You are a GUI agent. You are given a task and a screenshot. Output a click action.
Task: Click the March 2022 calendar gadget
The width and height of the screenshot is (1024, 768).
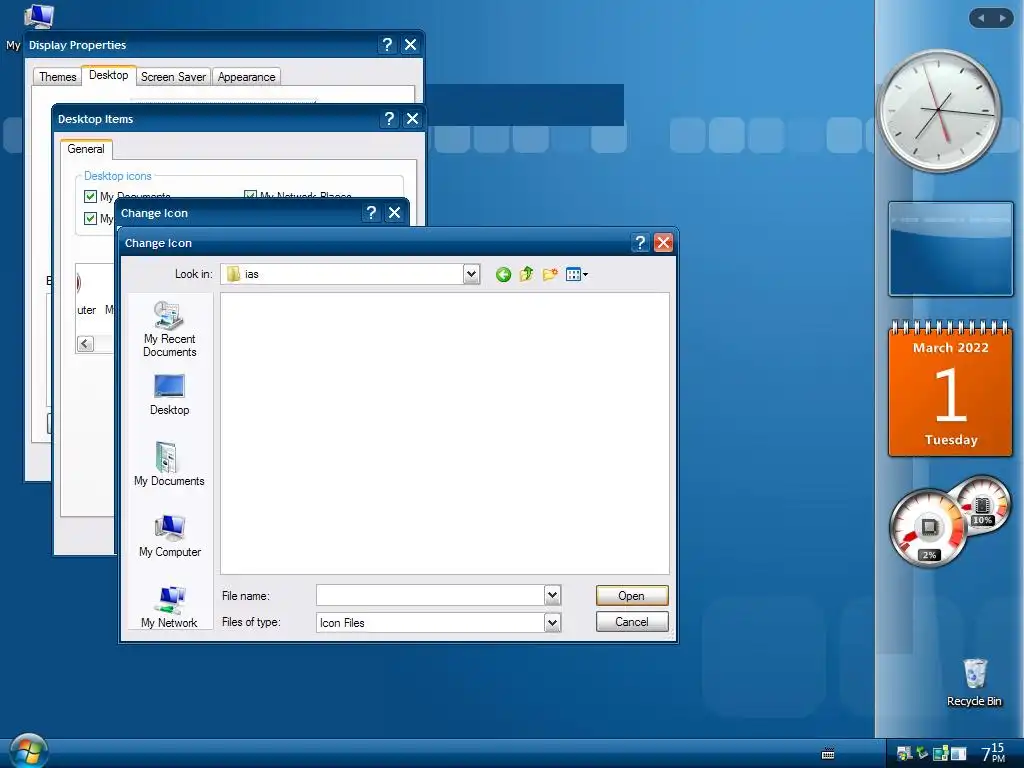(951, 388)
